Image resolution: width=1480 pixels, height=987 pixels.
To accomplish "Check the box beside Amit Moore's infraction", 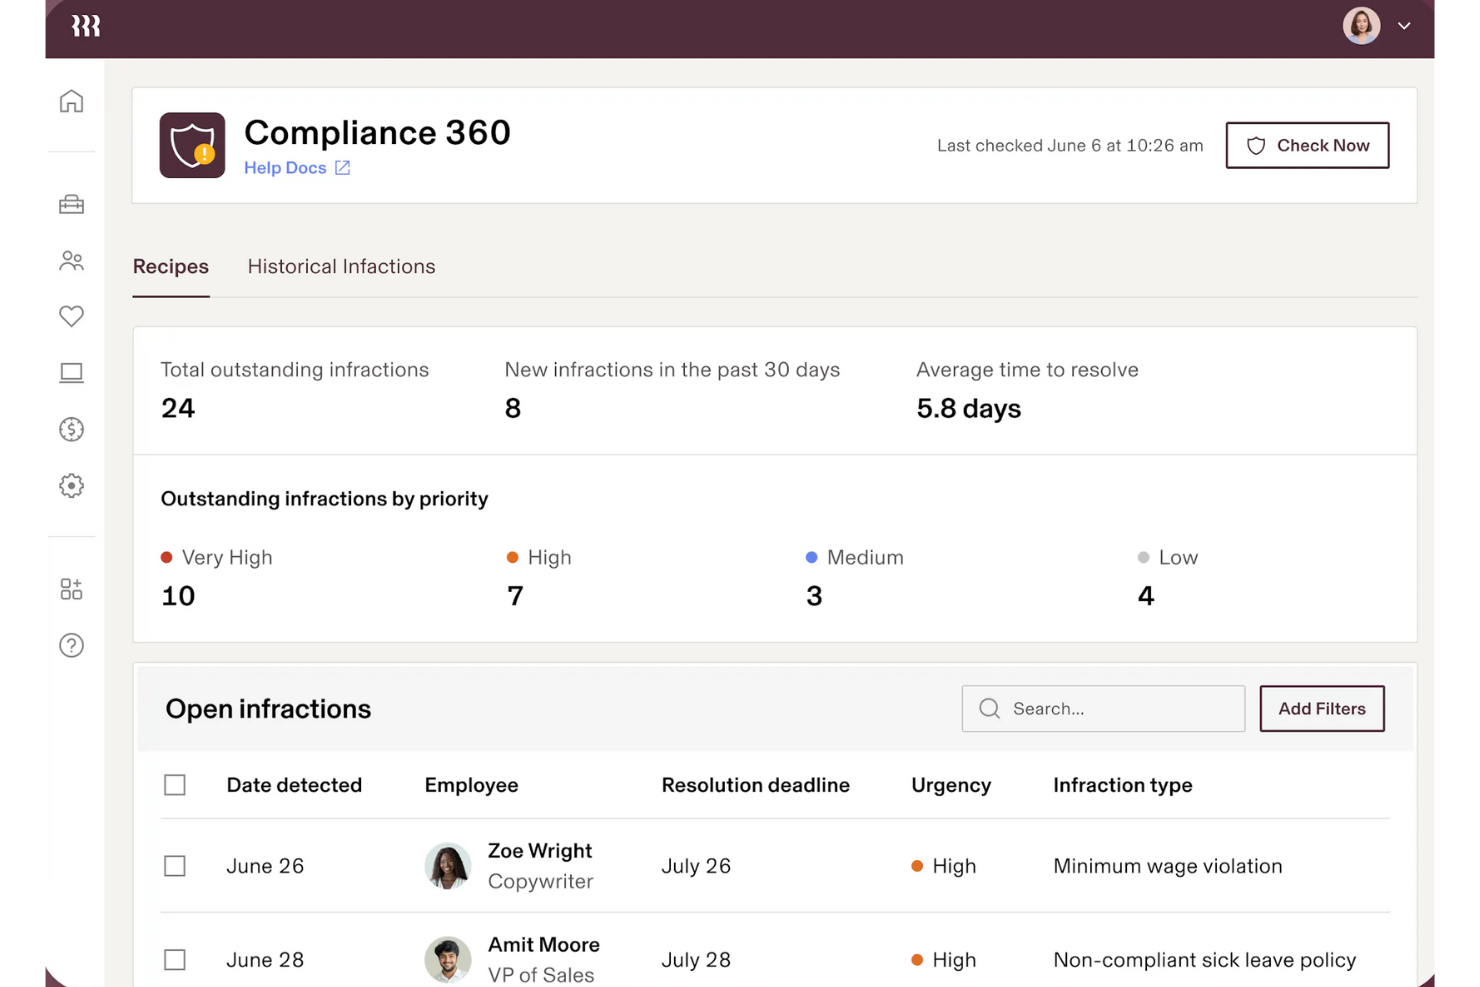I will click(x=175, y=959).
